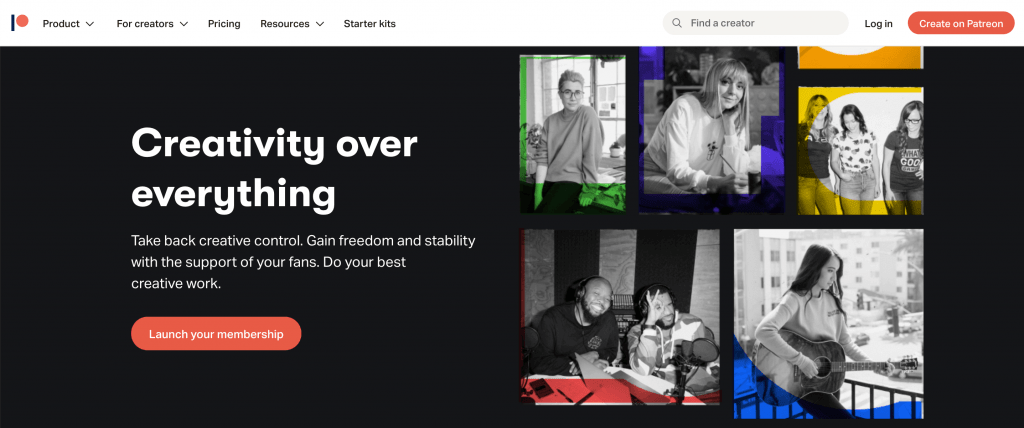Click the Take back creative control paragraph
This screenshot has height=428, width=1024.
pos(303,262)
